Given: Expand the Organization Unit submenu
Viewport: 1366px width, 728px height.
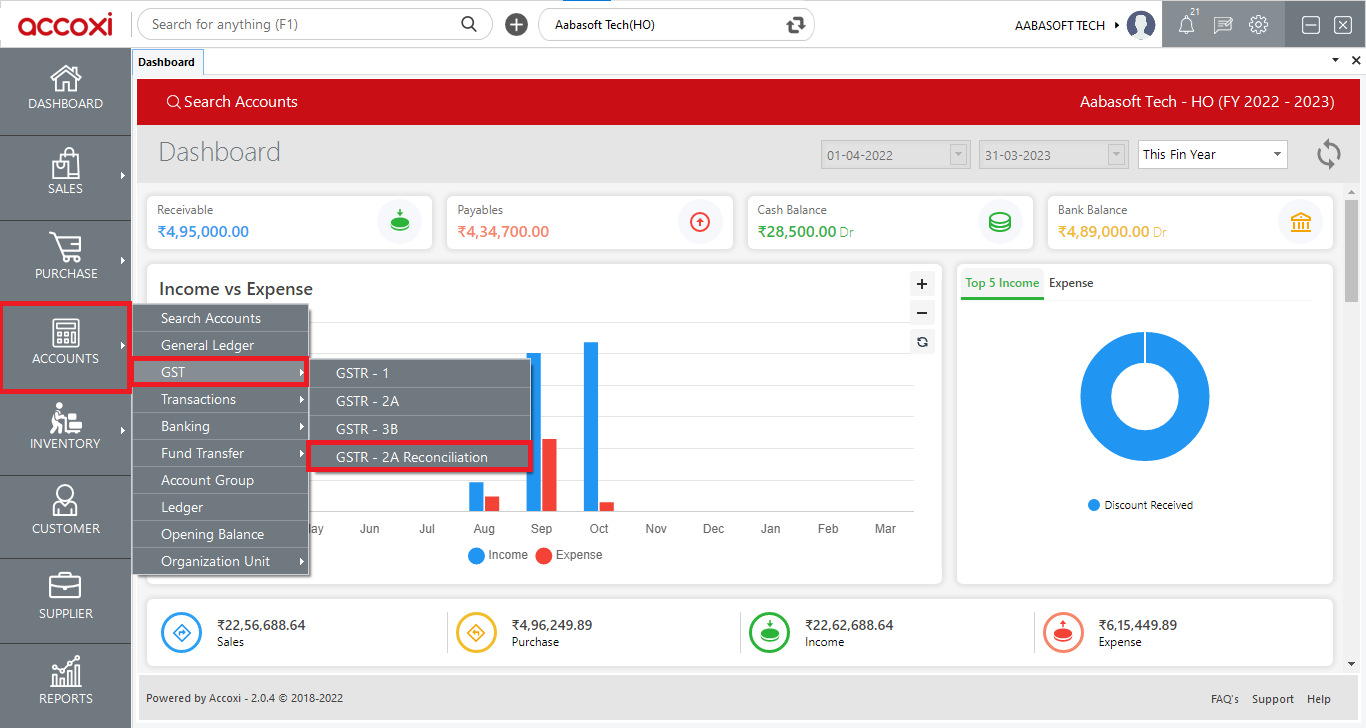Looking at the screenshot, I should tap(220, 561).
